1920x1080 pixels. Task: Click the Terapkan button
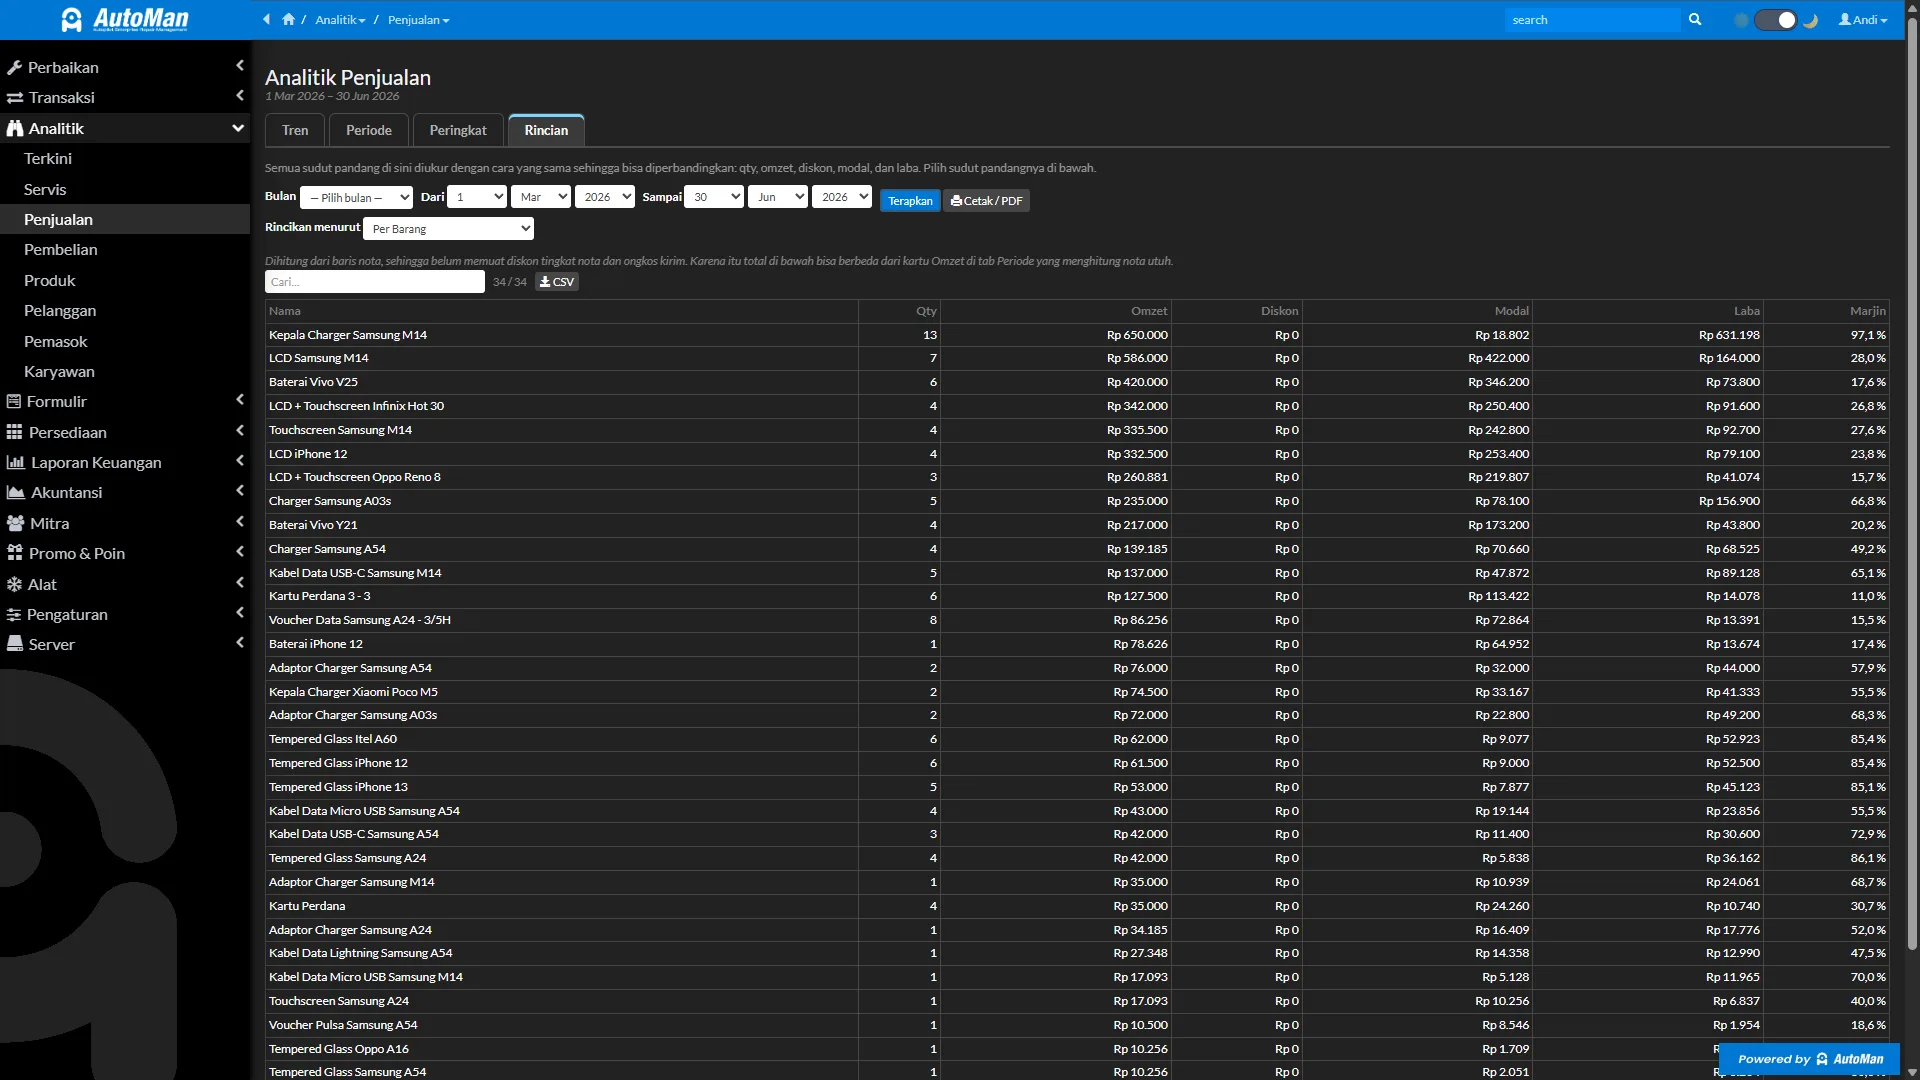[910, 201]
